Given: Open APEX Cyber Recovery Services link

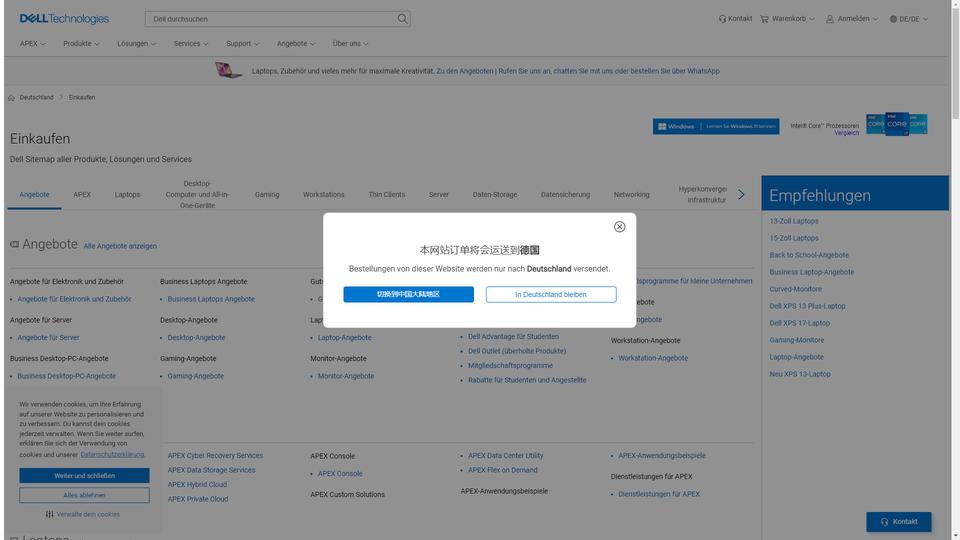Looking at the screenshot, I should coord(216,456).
